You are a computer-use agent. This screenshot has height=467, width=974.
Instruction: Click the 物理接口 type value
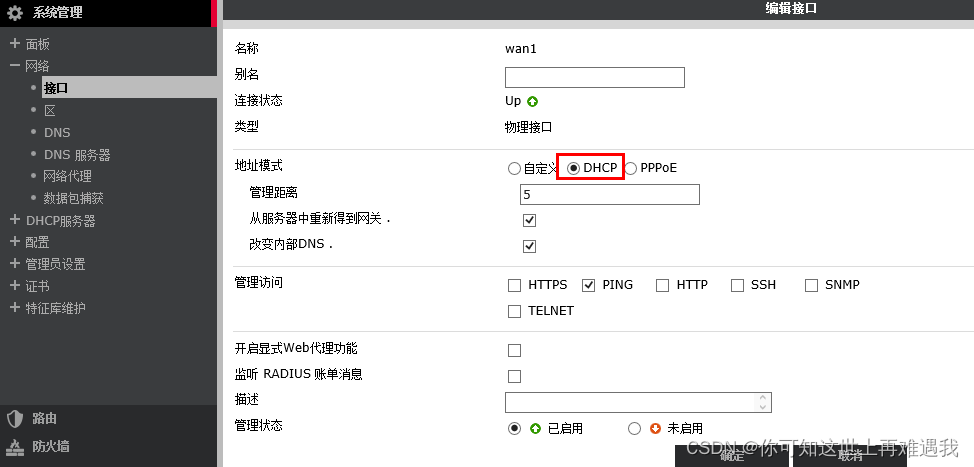coord(528,128)
